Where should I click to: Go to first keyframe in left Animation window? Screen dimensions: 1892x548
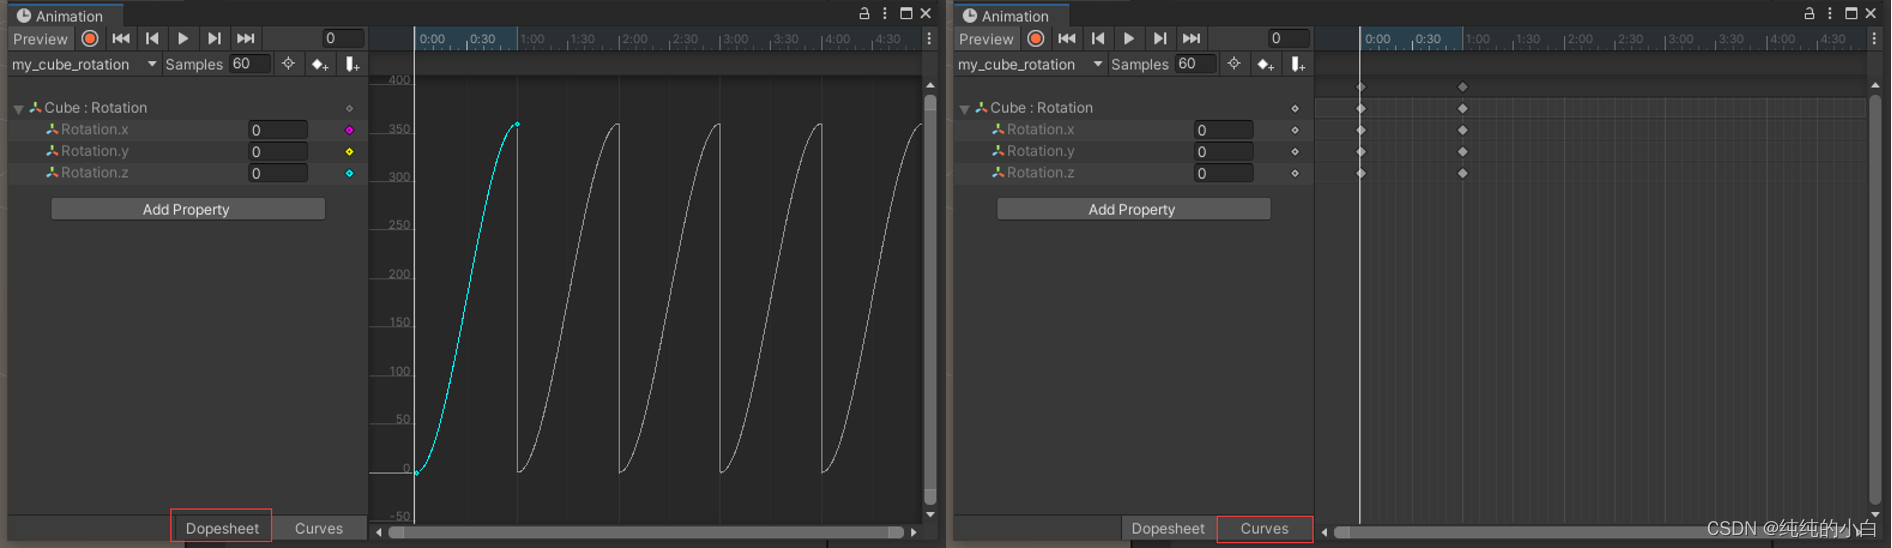coord(121,38)
